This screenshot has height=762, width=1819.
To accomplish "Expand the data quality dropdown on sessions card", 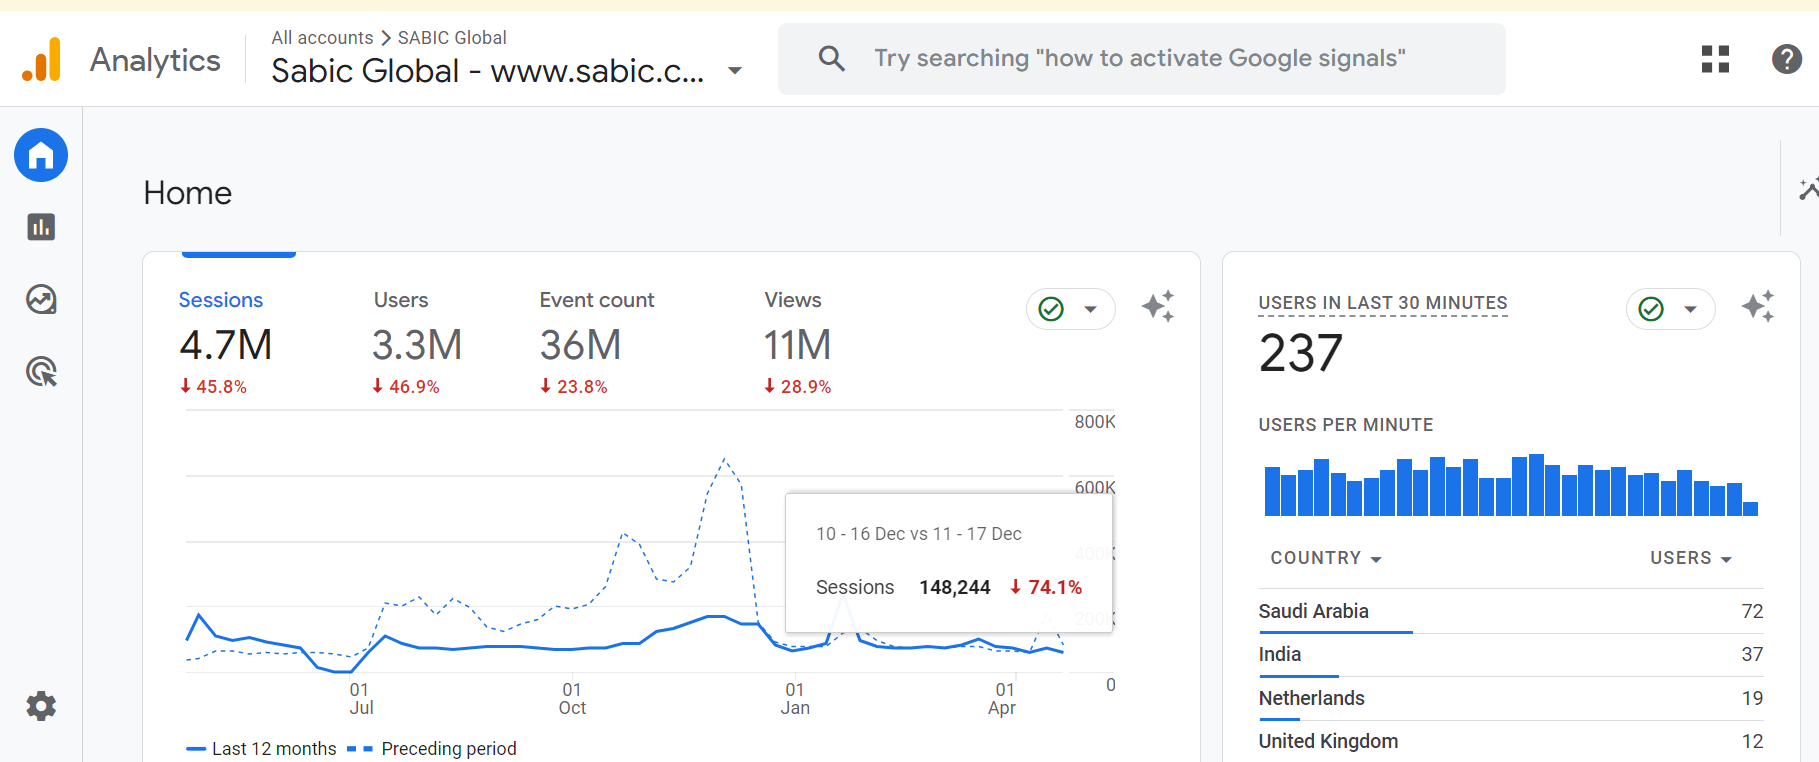I will pyautogui.click(x=1091, y=309).
